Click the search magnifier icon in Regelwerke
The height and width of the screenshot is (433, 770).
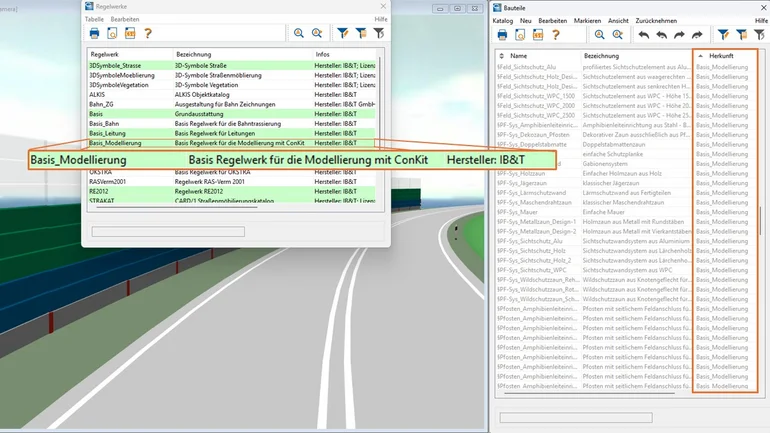299,33
